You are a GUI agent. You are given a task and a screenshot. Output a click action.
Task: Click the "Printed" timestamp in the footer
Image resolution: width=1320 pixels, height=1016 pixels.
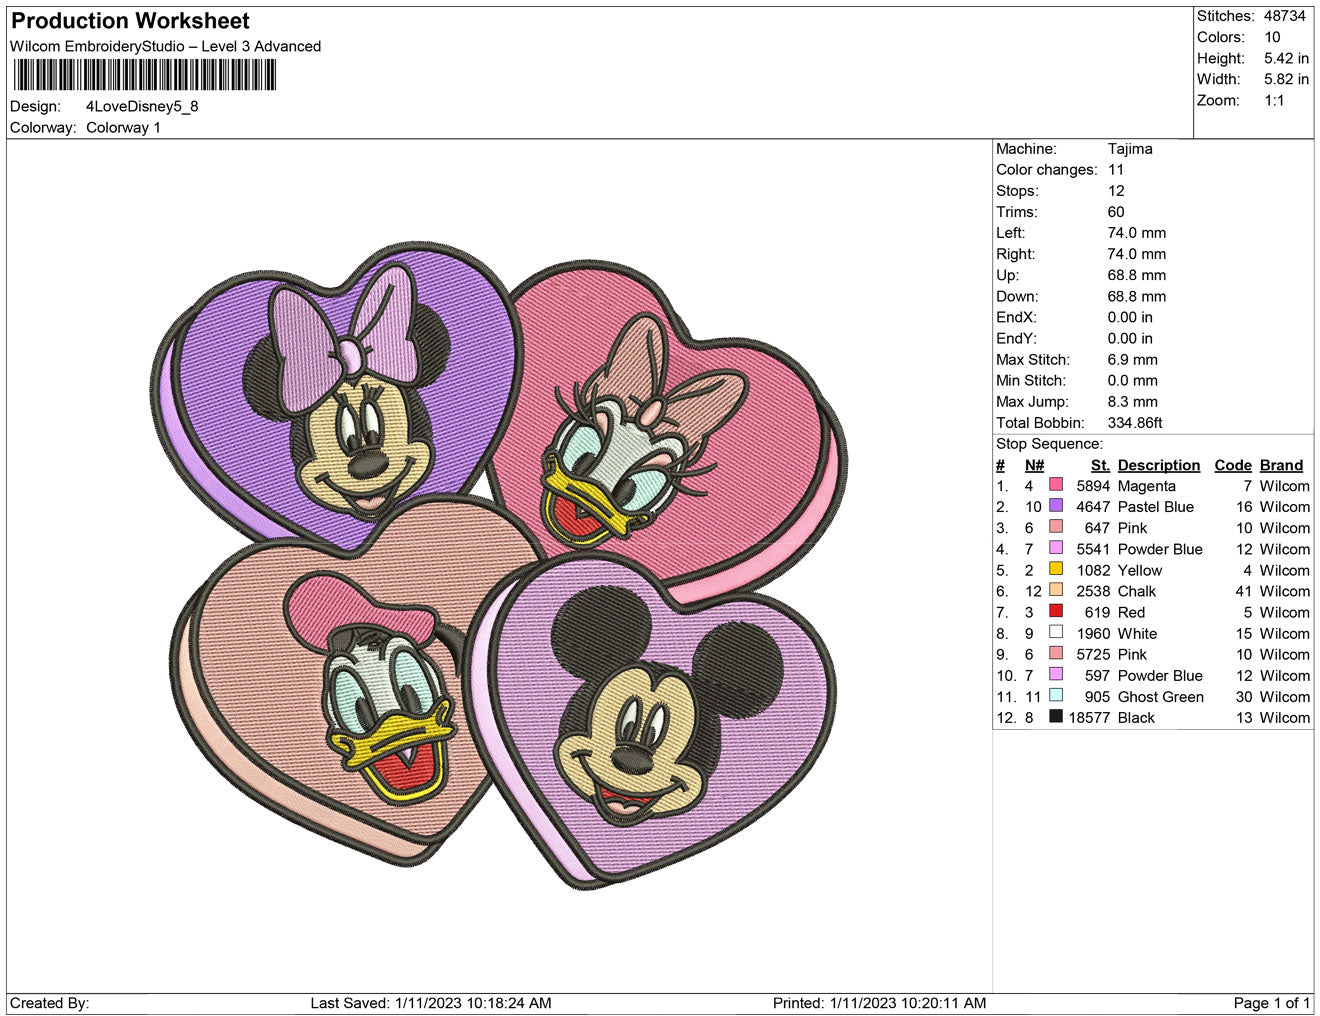click(879, 1002)
